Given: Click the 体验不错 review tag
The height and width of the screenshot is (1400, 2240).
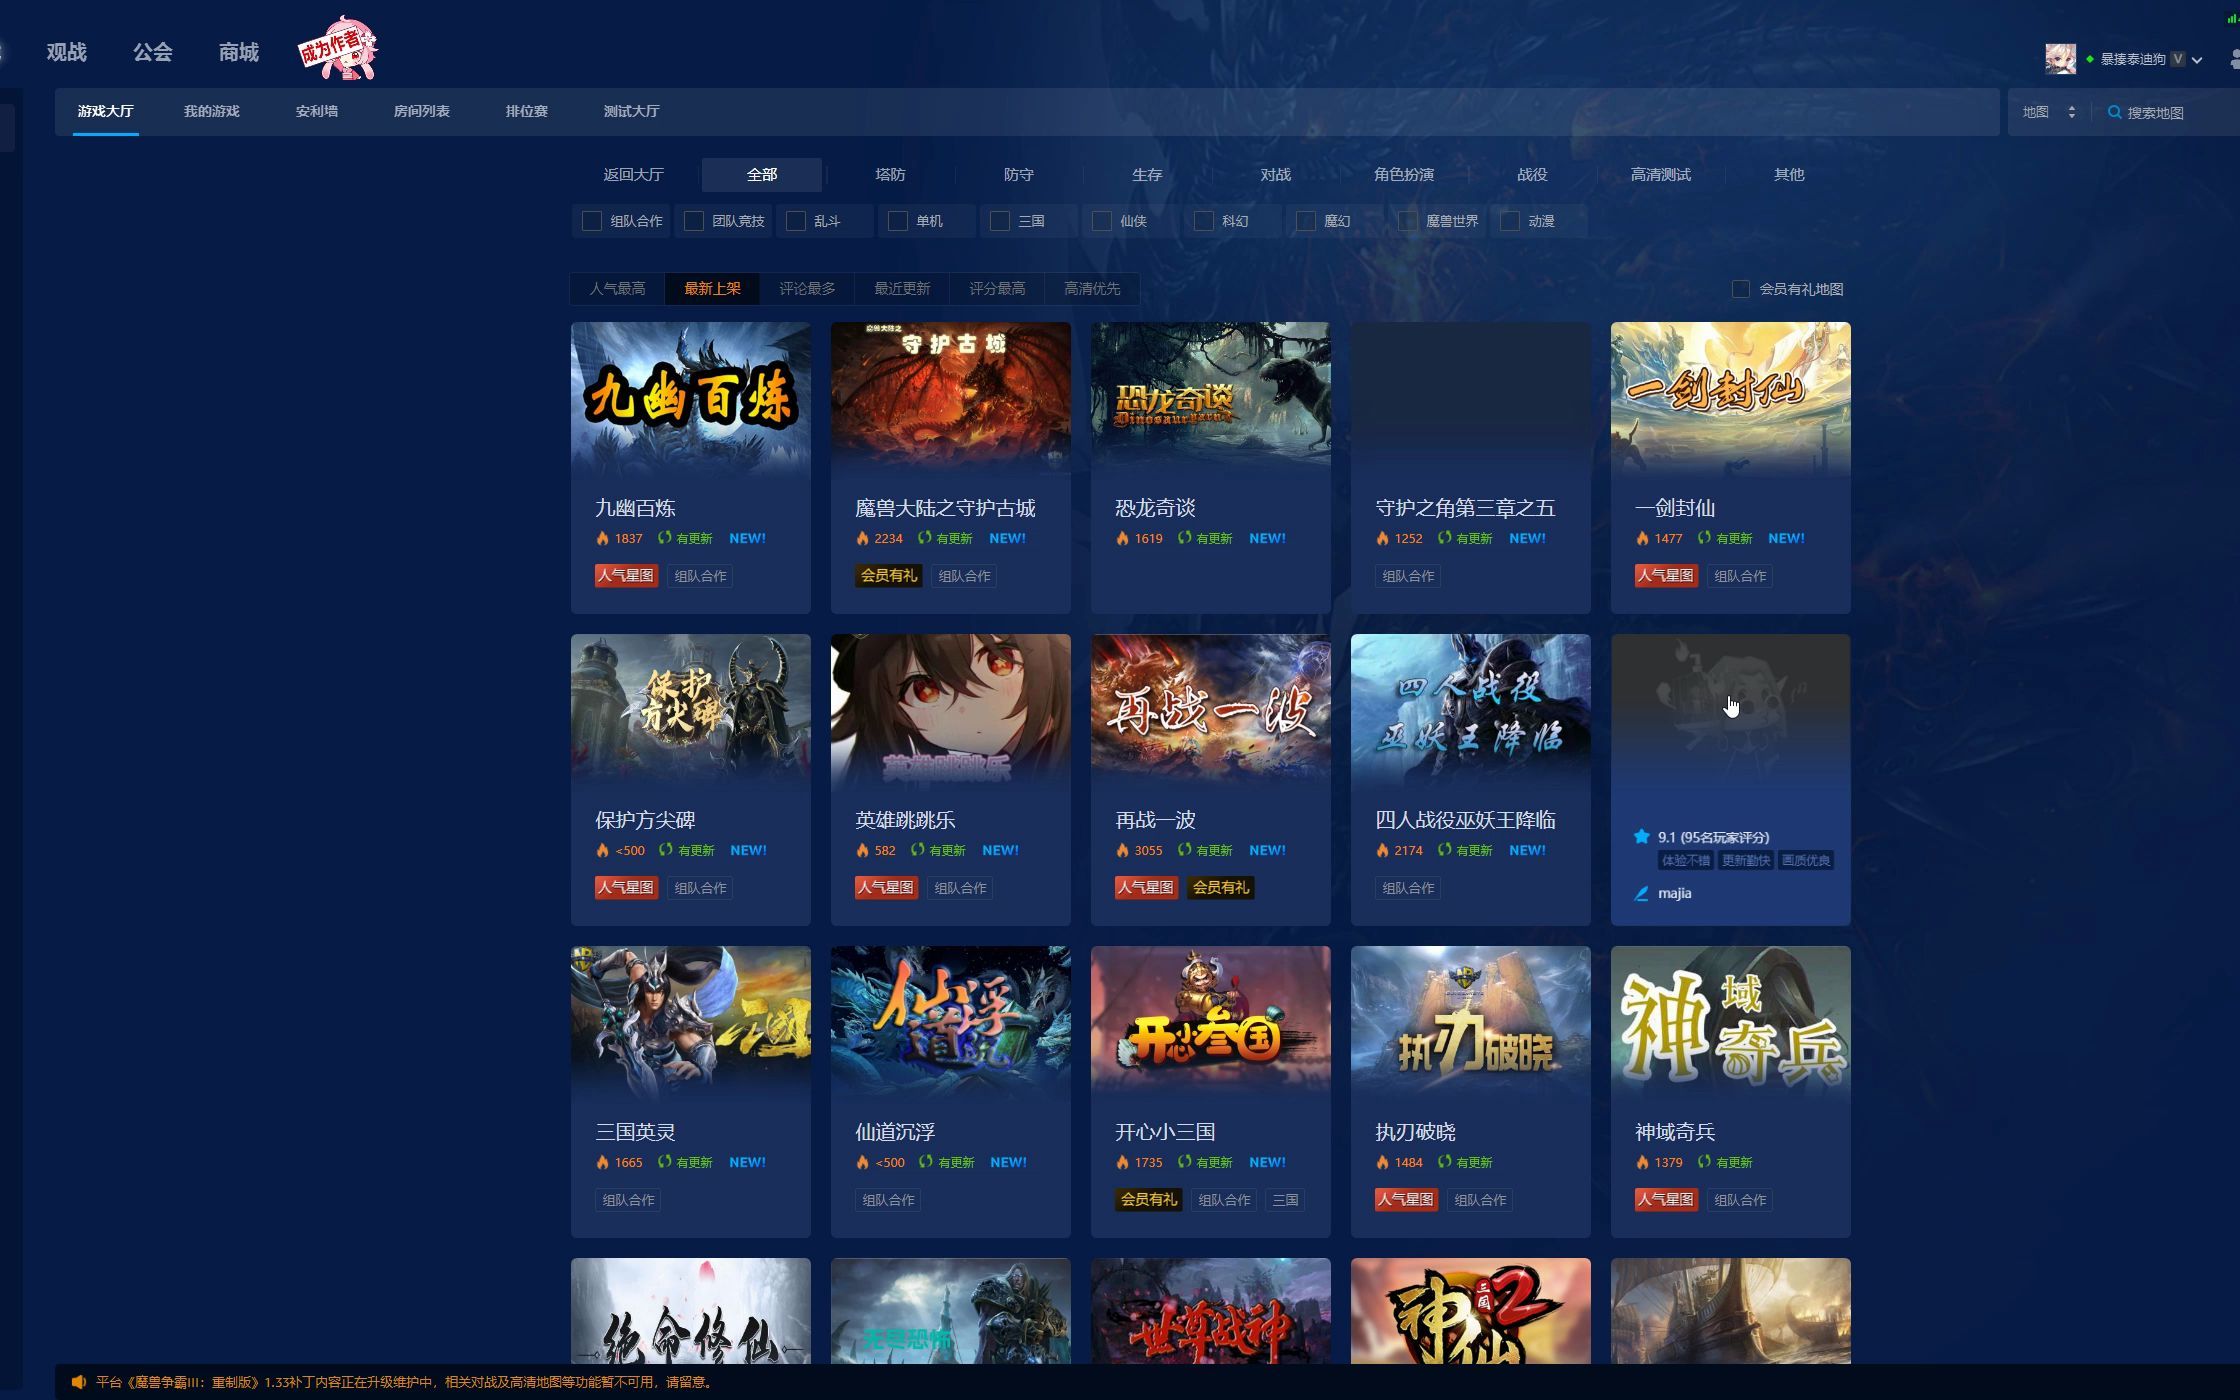Looking at the screenshot, I should [1685, 861].
